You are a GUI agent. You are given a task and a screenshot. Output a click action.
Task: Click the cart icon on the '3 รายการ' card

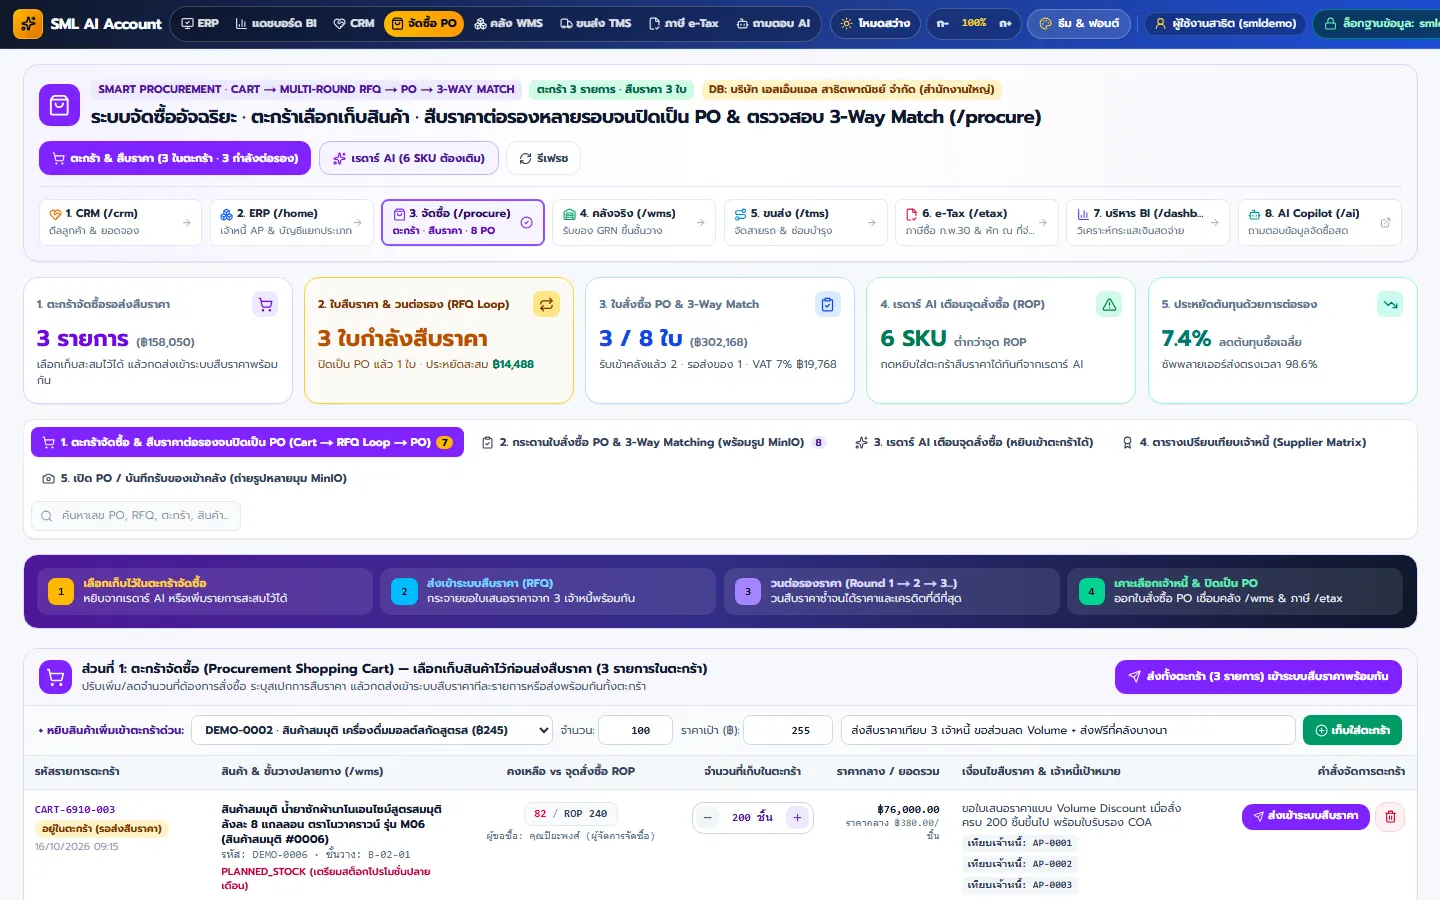point(265,305)
